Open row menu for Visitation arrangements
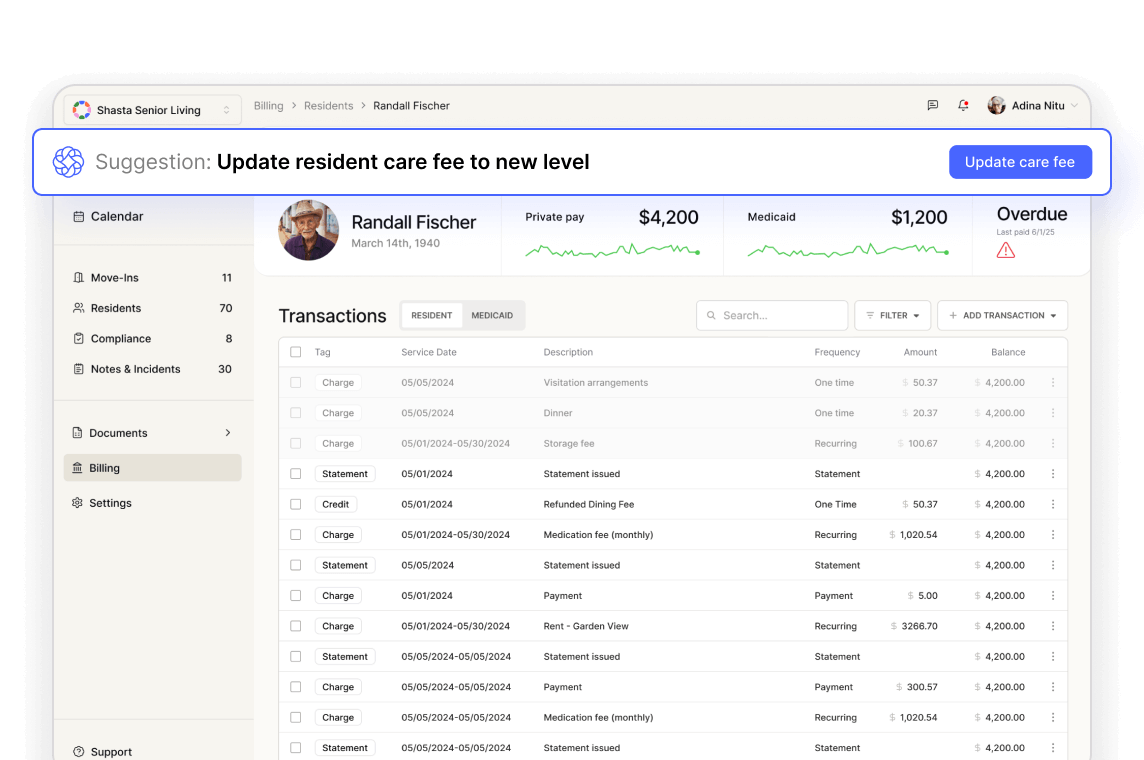This screenshot has height=760, width=1144. click(1053, 383)
